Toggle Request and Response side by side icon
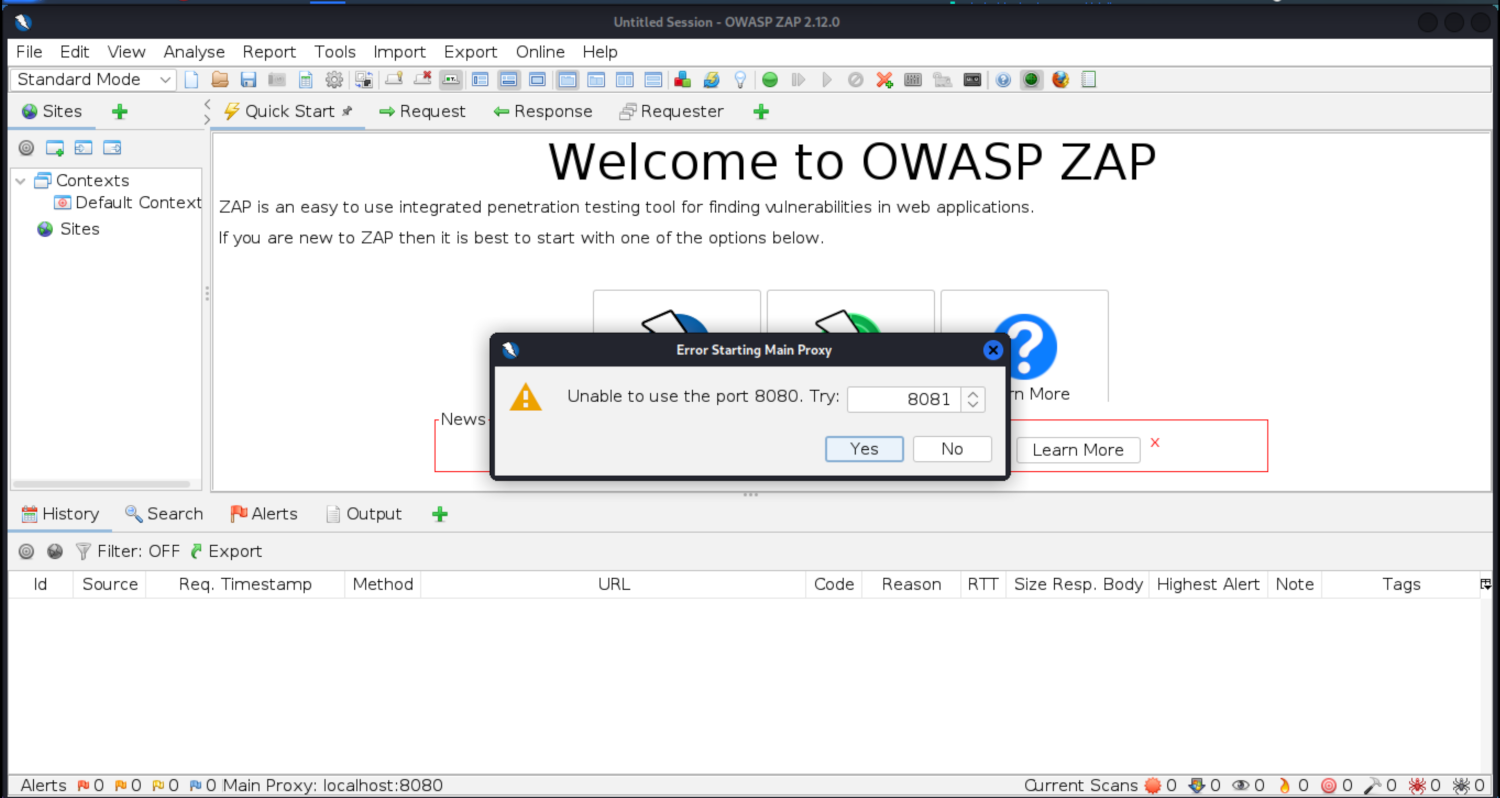The height and width of the screenshot is (798, 1500). click(624, 79)
